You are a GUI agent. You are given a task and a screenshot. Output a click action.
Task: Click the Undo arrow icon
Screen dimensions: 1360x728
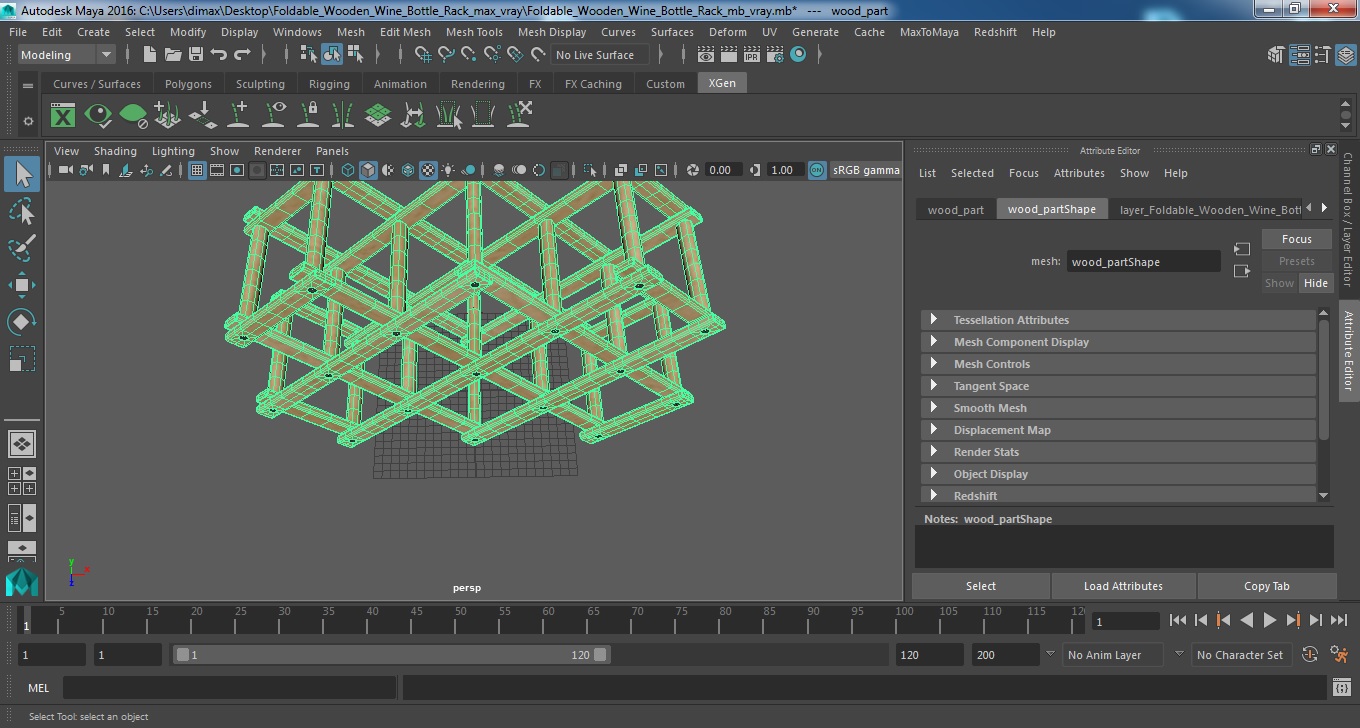[219, 55]
